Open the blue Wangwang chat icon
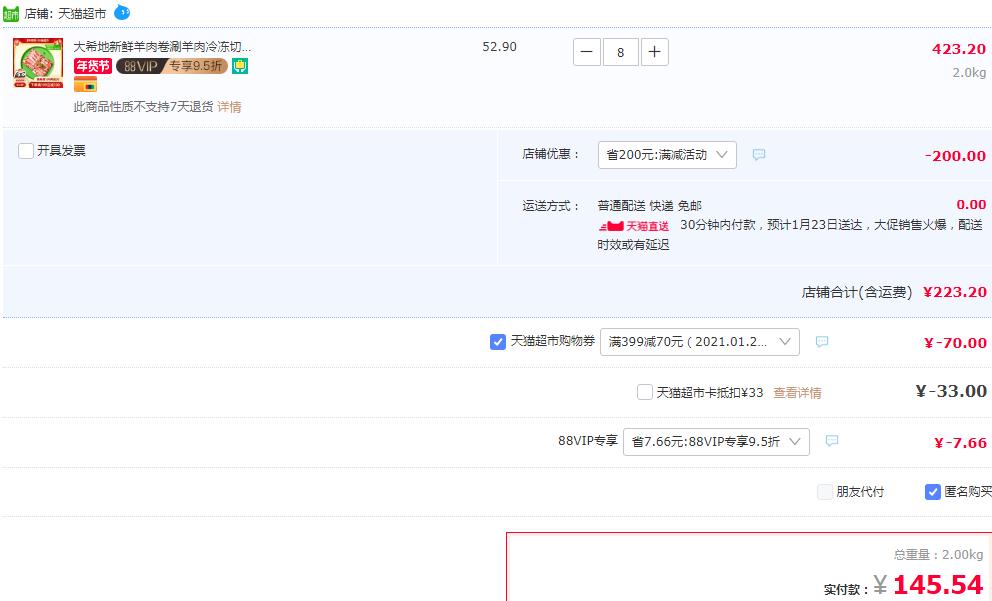992x601 pixels. (x=122, y=12)
